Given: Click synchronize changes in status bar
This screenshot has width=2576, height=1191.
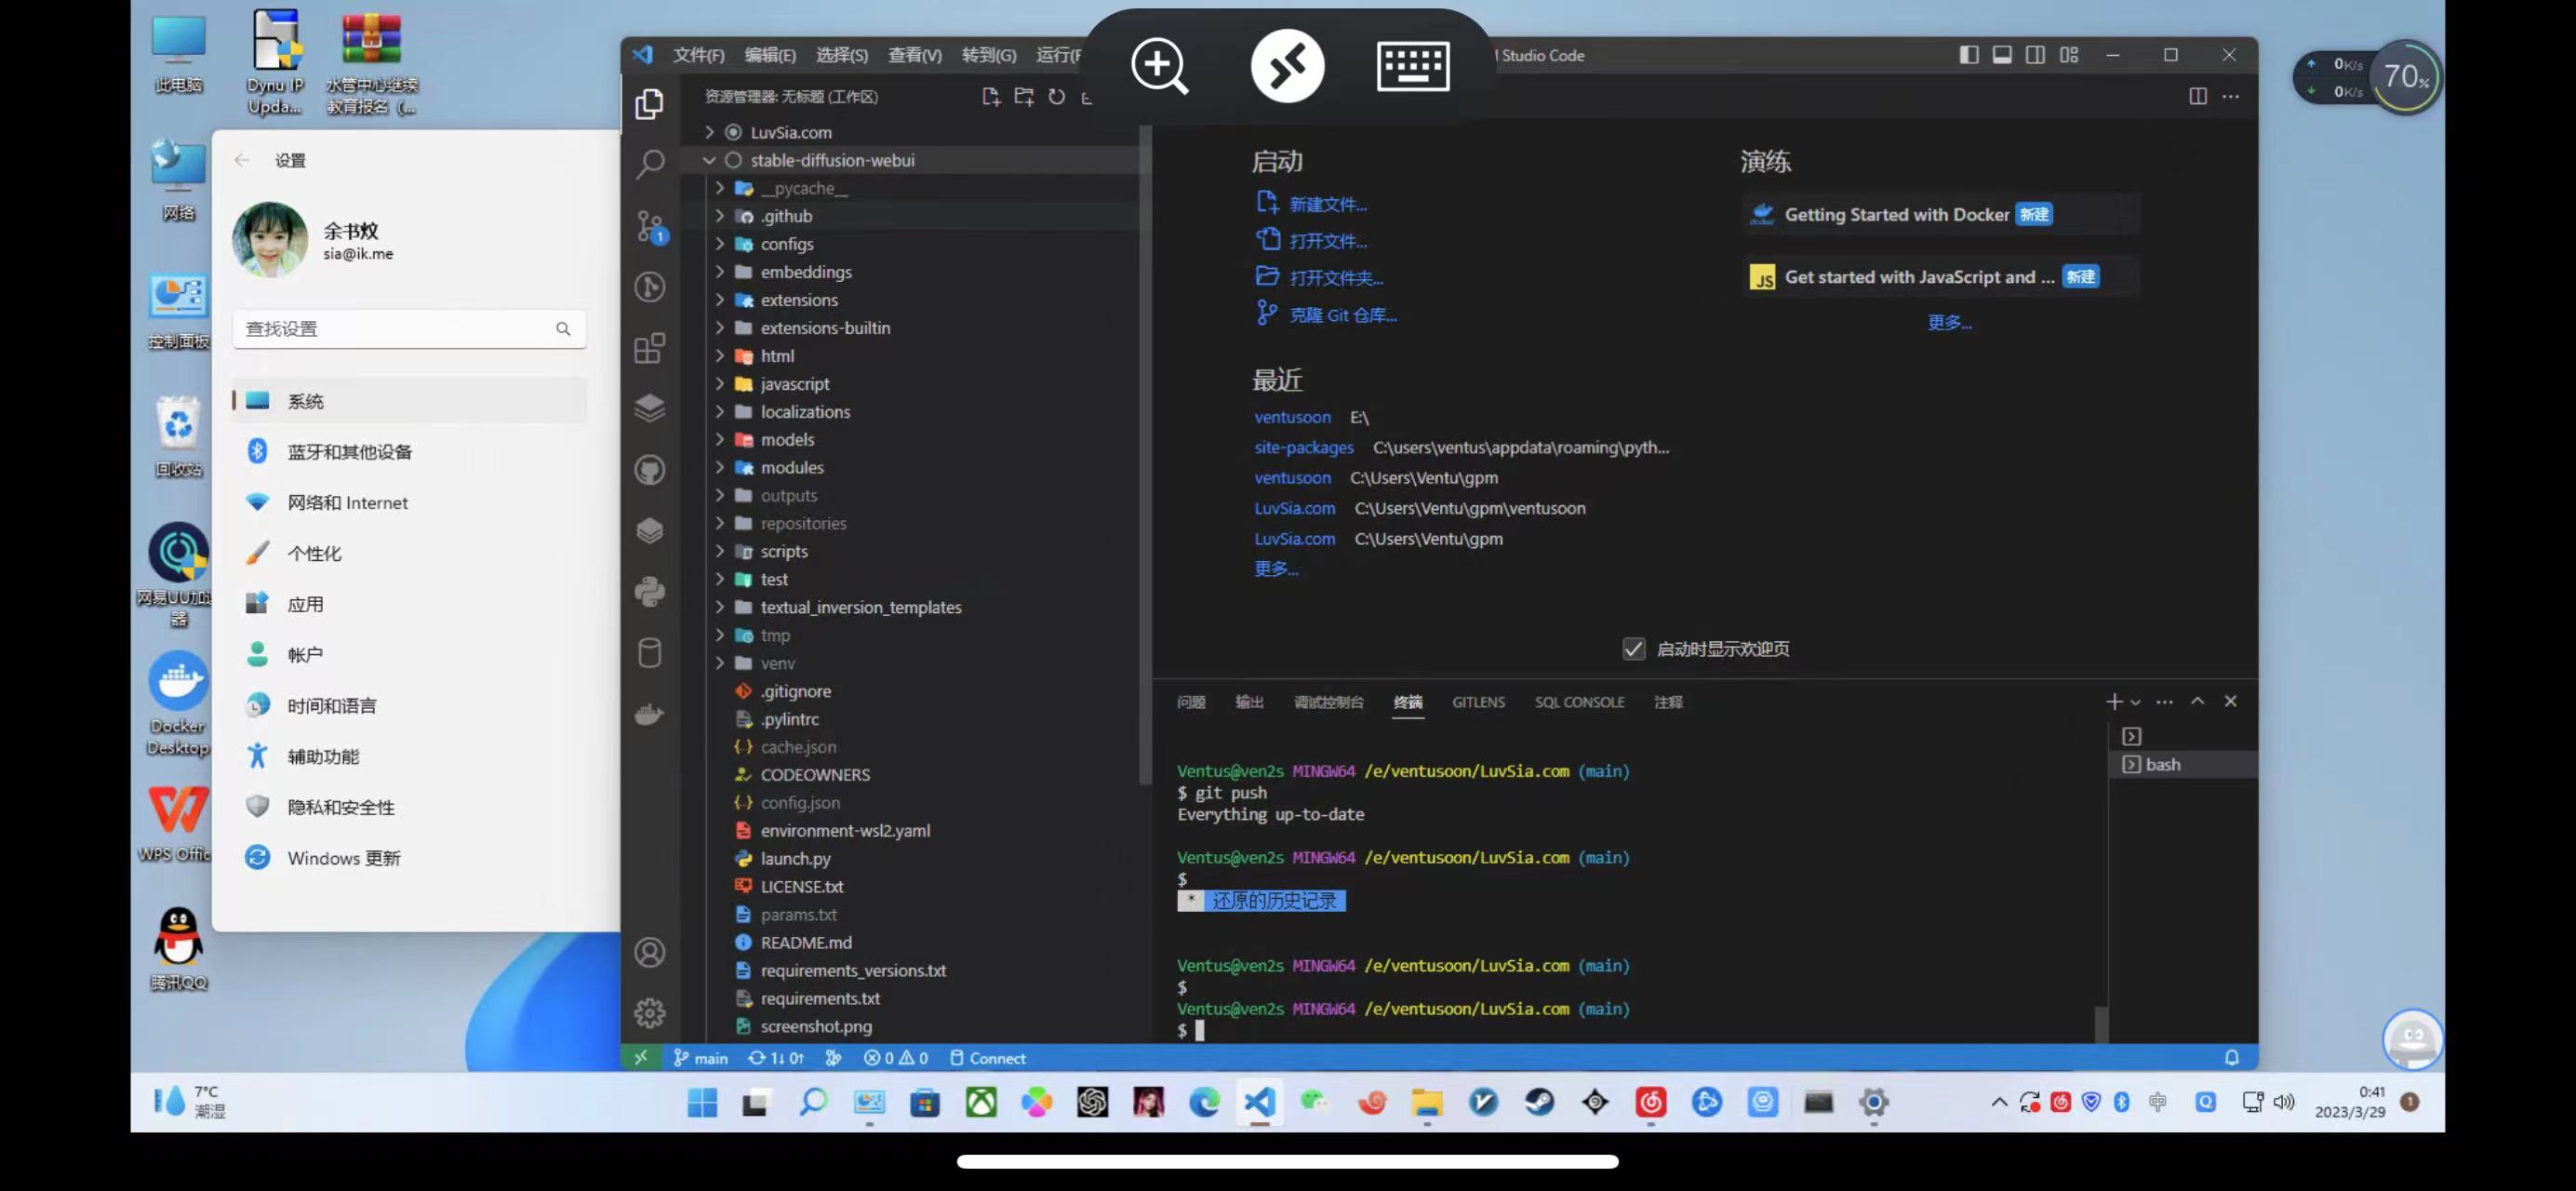Looking at the screenshot, I should (776, 1057).
